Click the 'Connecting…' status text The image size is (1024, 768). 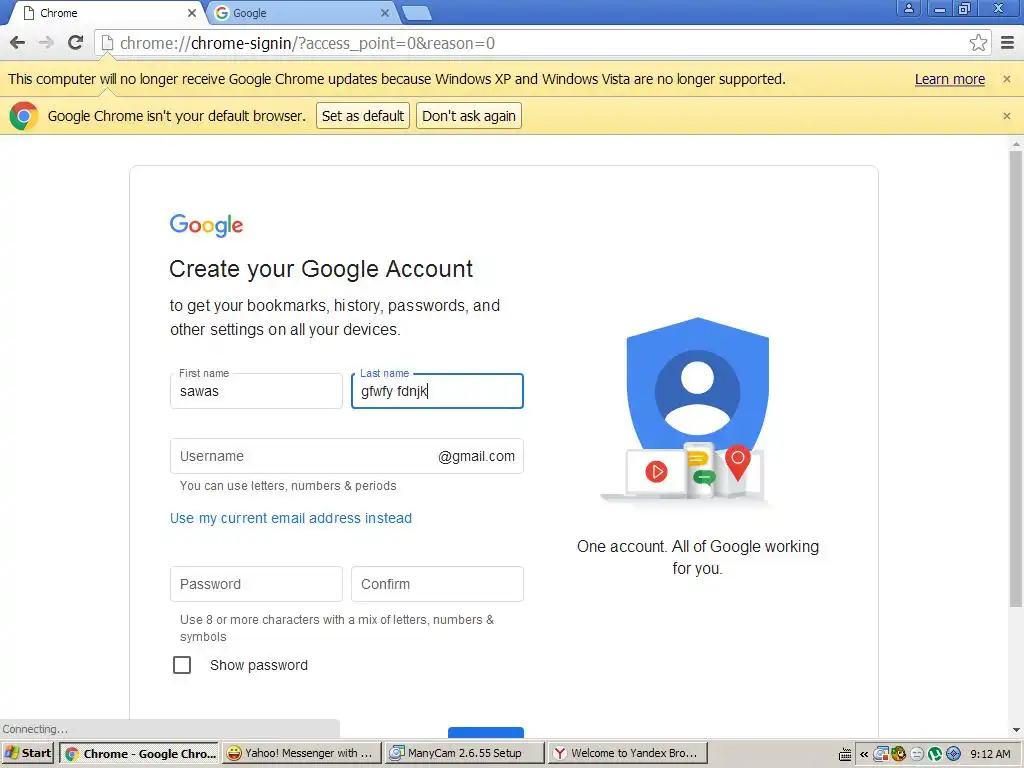[x=35, y=729]
